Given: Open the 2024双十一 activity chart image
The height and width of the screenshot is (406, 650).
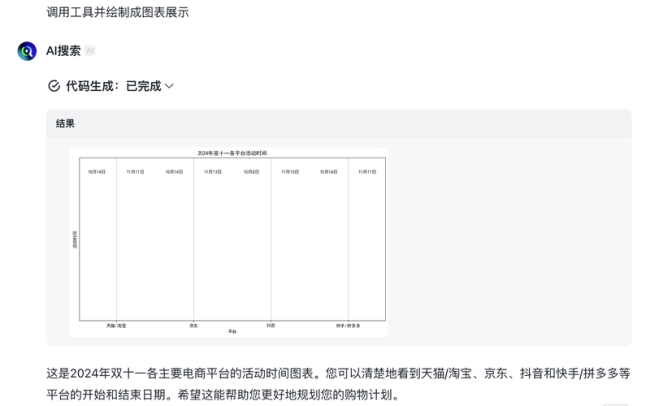Looking at the screenshot, I should tap(229, 242).
